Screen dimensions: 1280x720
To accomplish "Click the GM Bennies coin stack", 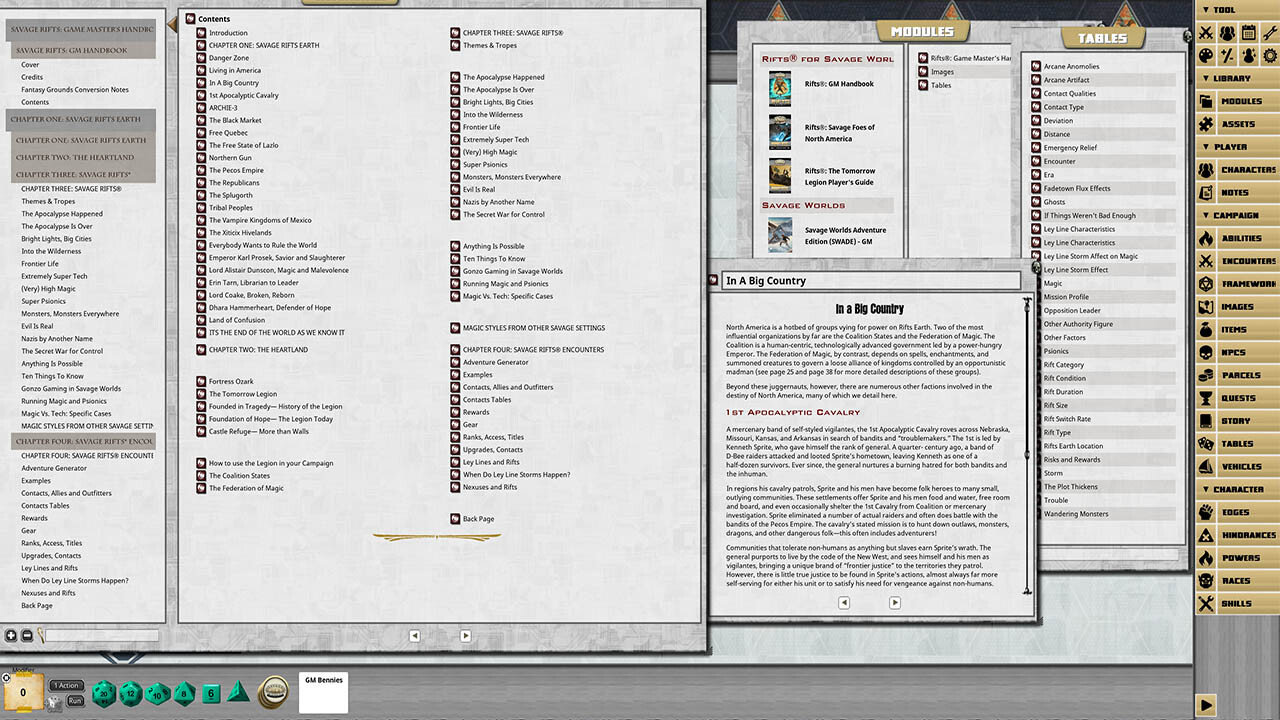I will tap(274, 692).
